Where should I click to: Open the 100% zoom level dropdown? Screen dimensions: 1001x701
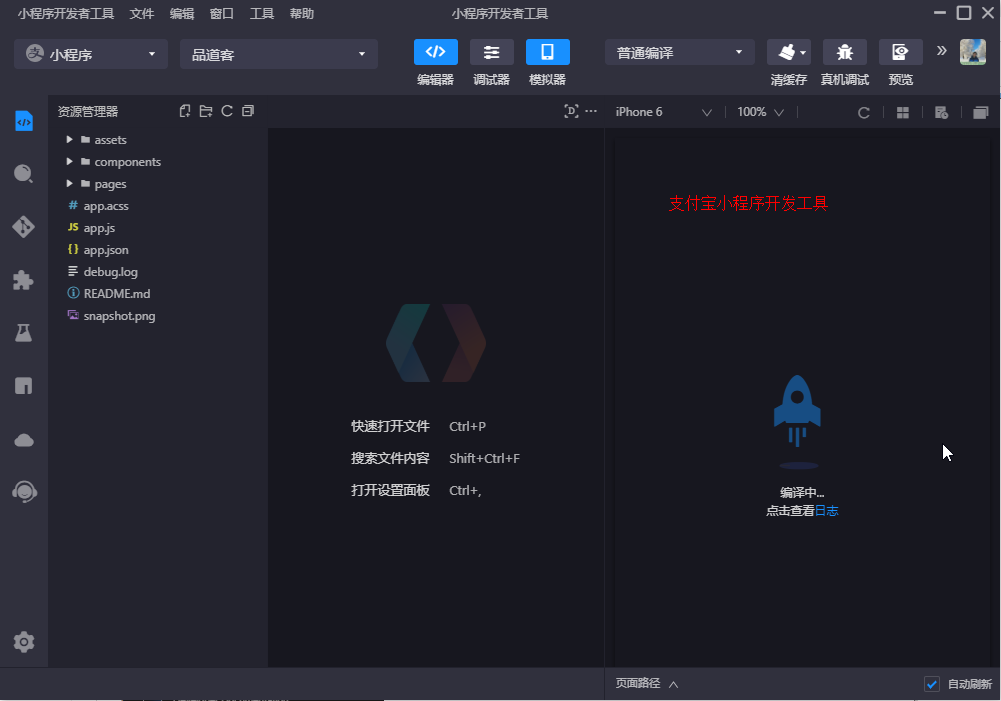click(760, 112)
